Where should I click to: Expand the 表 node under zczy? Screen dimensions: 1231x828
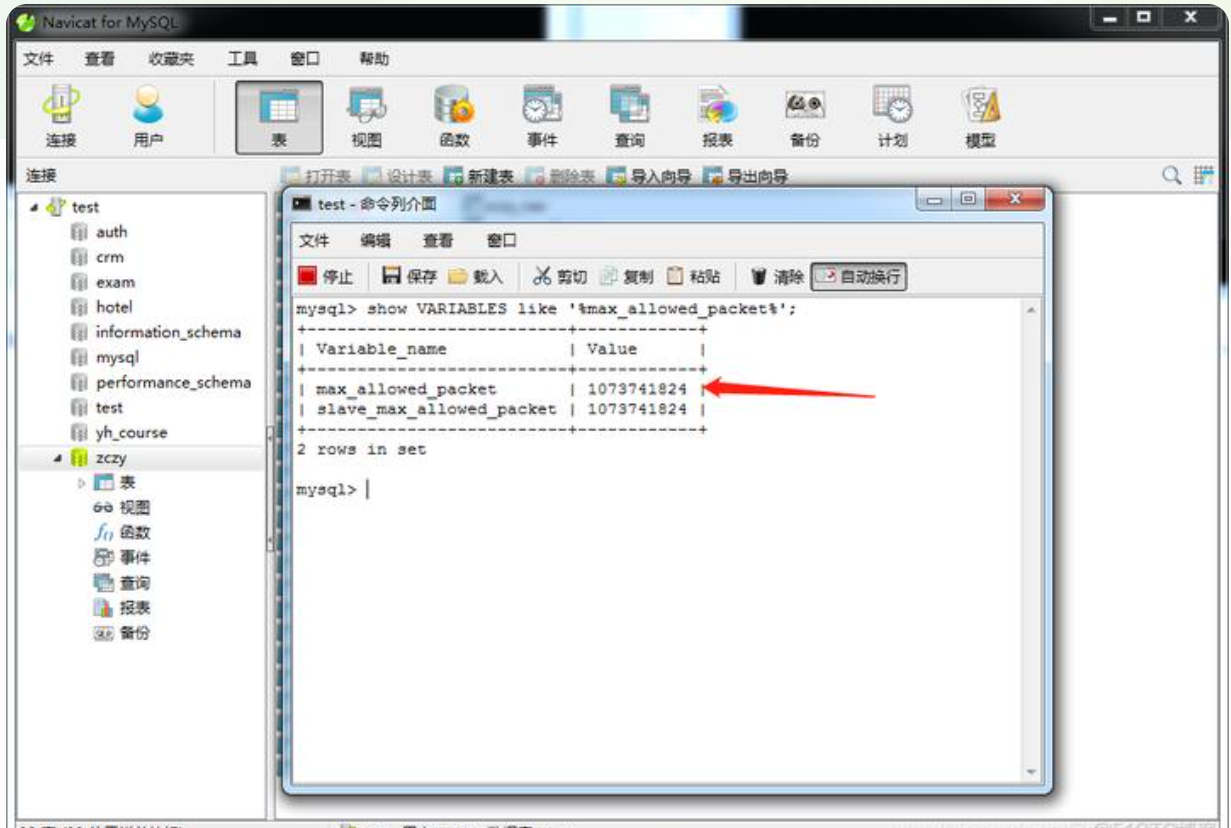point(82,483)
